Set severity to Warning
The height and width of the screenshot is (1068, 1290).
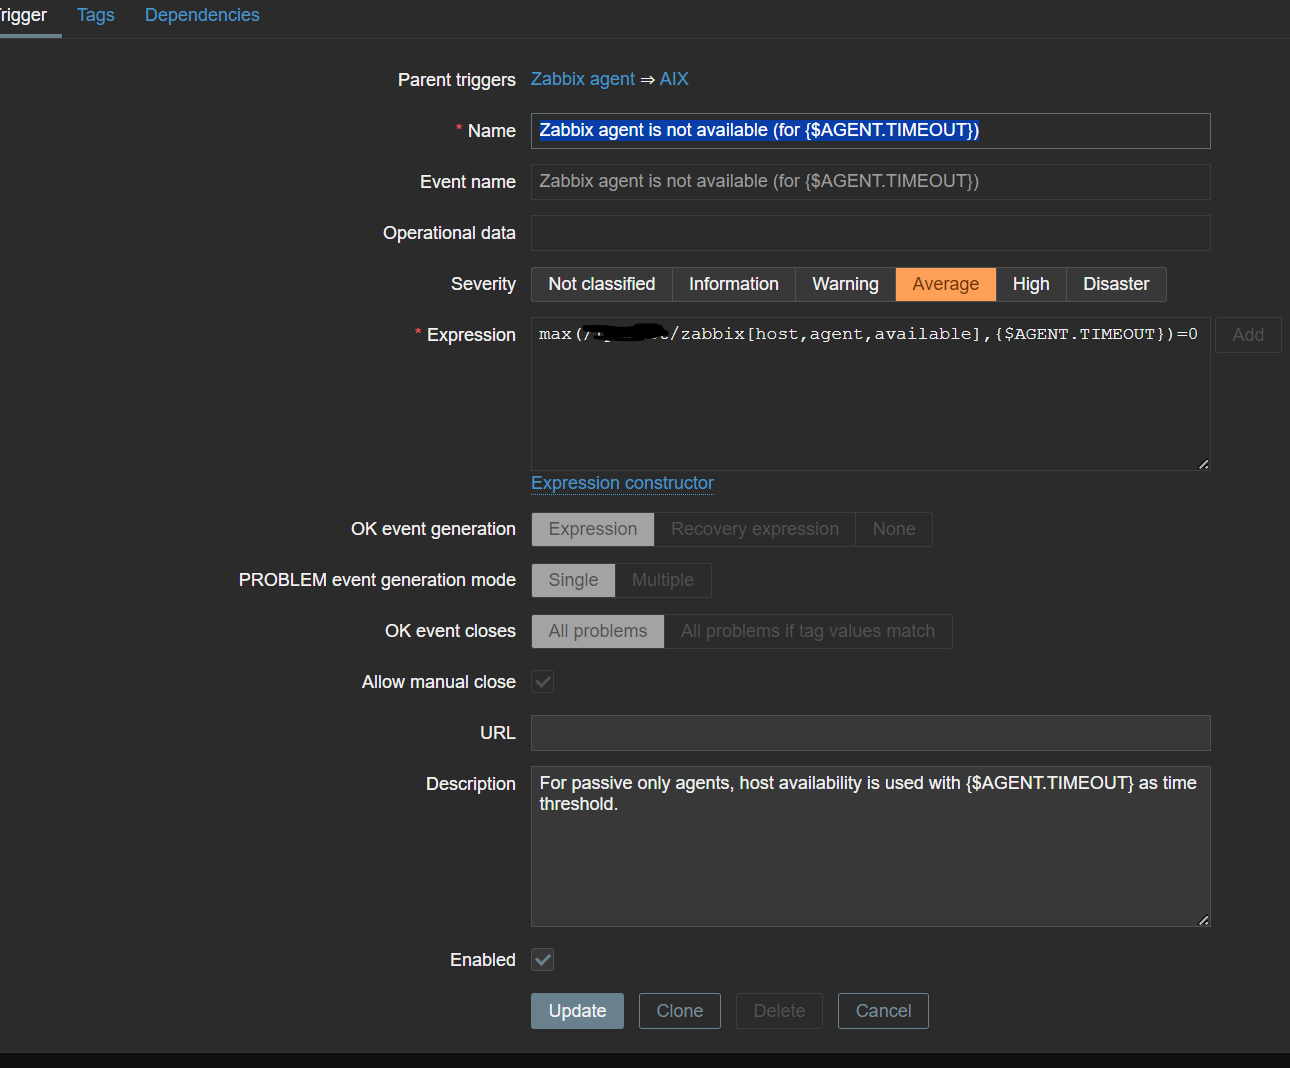[x=846, y=284]
